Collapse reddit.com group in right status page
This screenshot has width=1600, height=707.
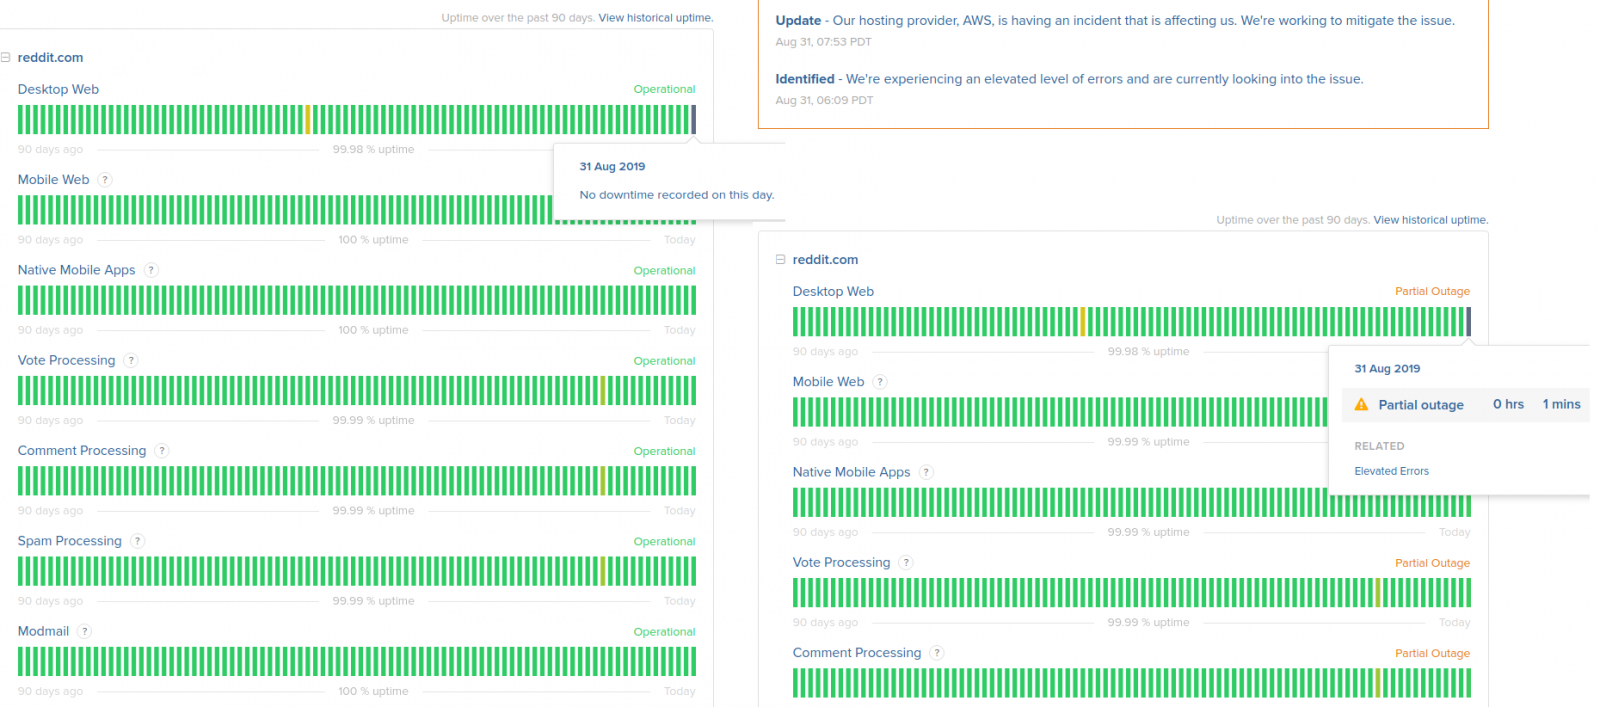pos(780,260)
